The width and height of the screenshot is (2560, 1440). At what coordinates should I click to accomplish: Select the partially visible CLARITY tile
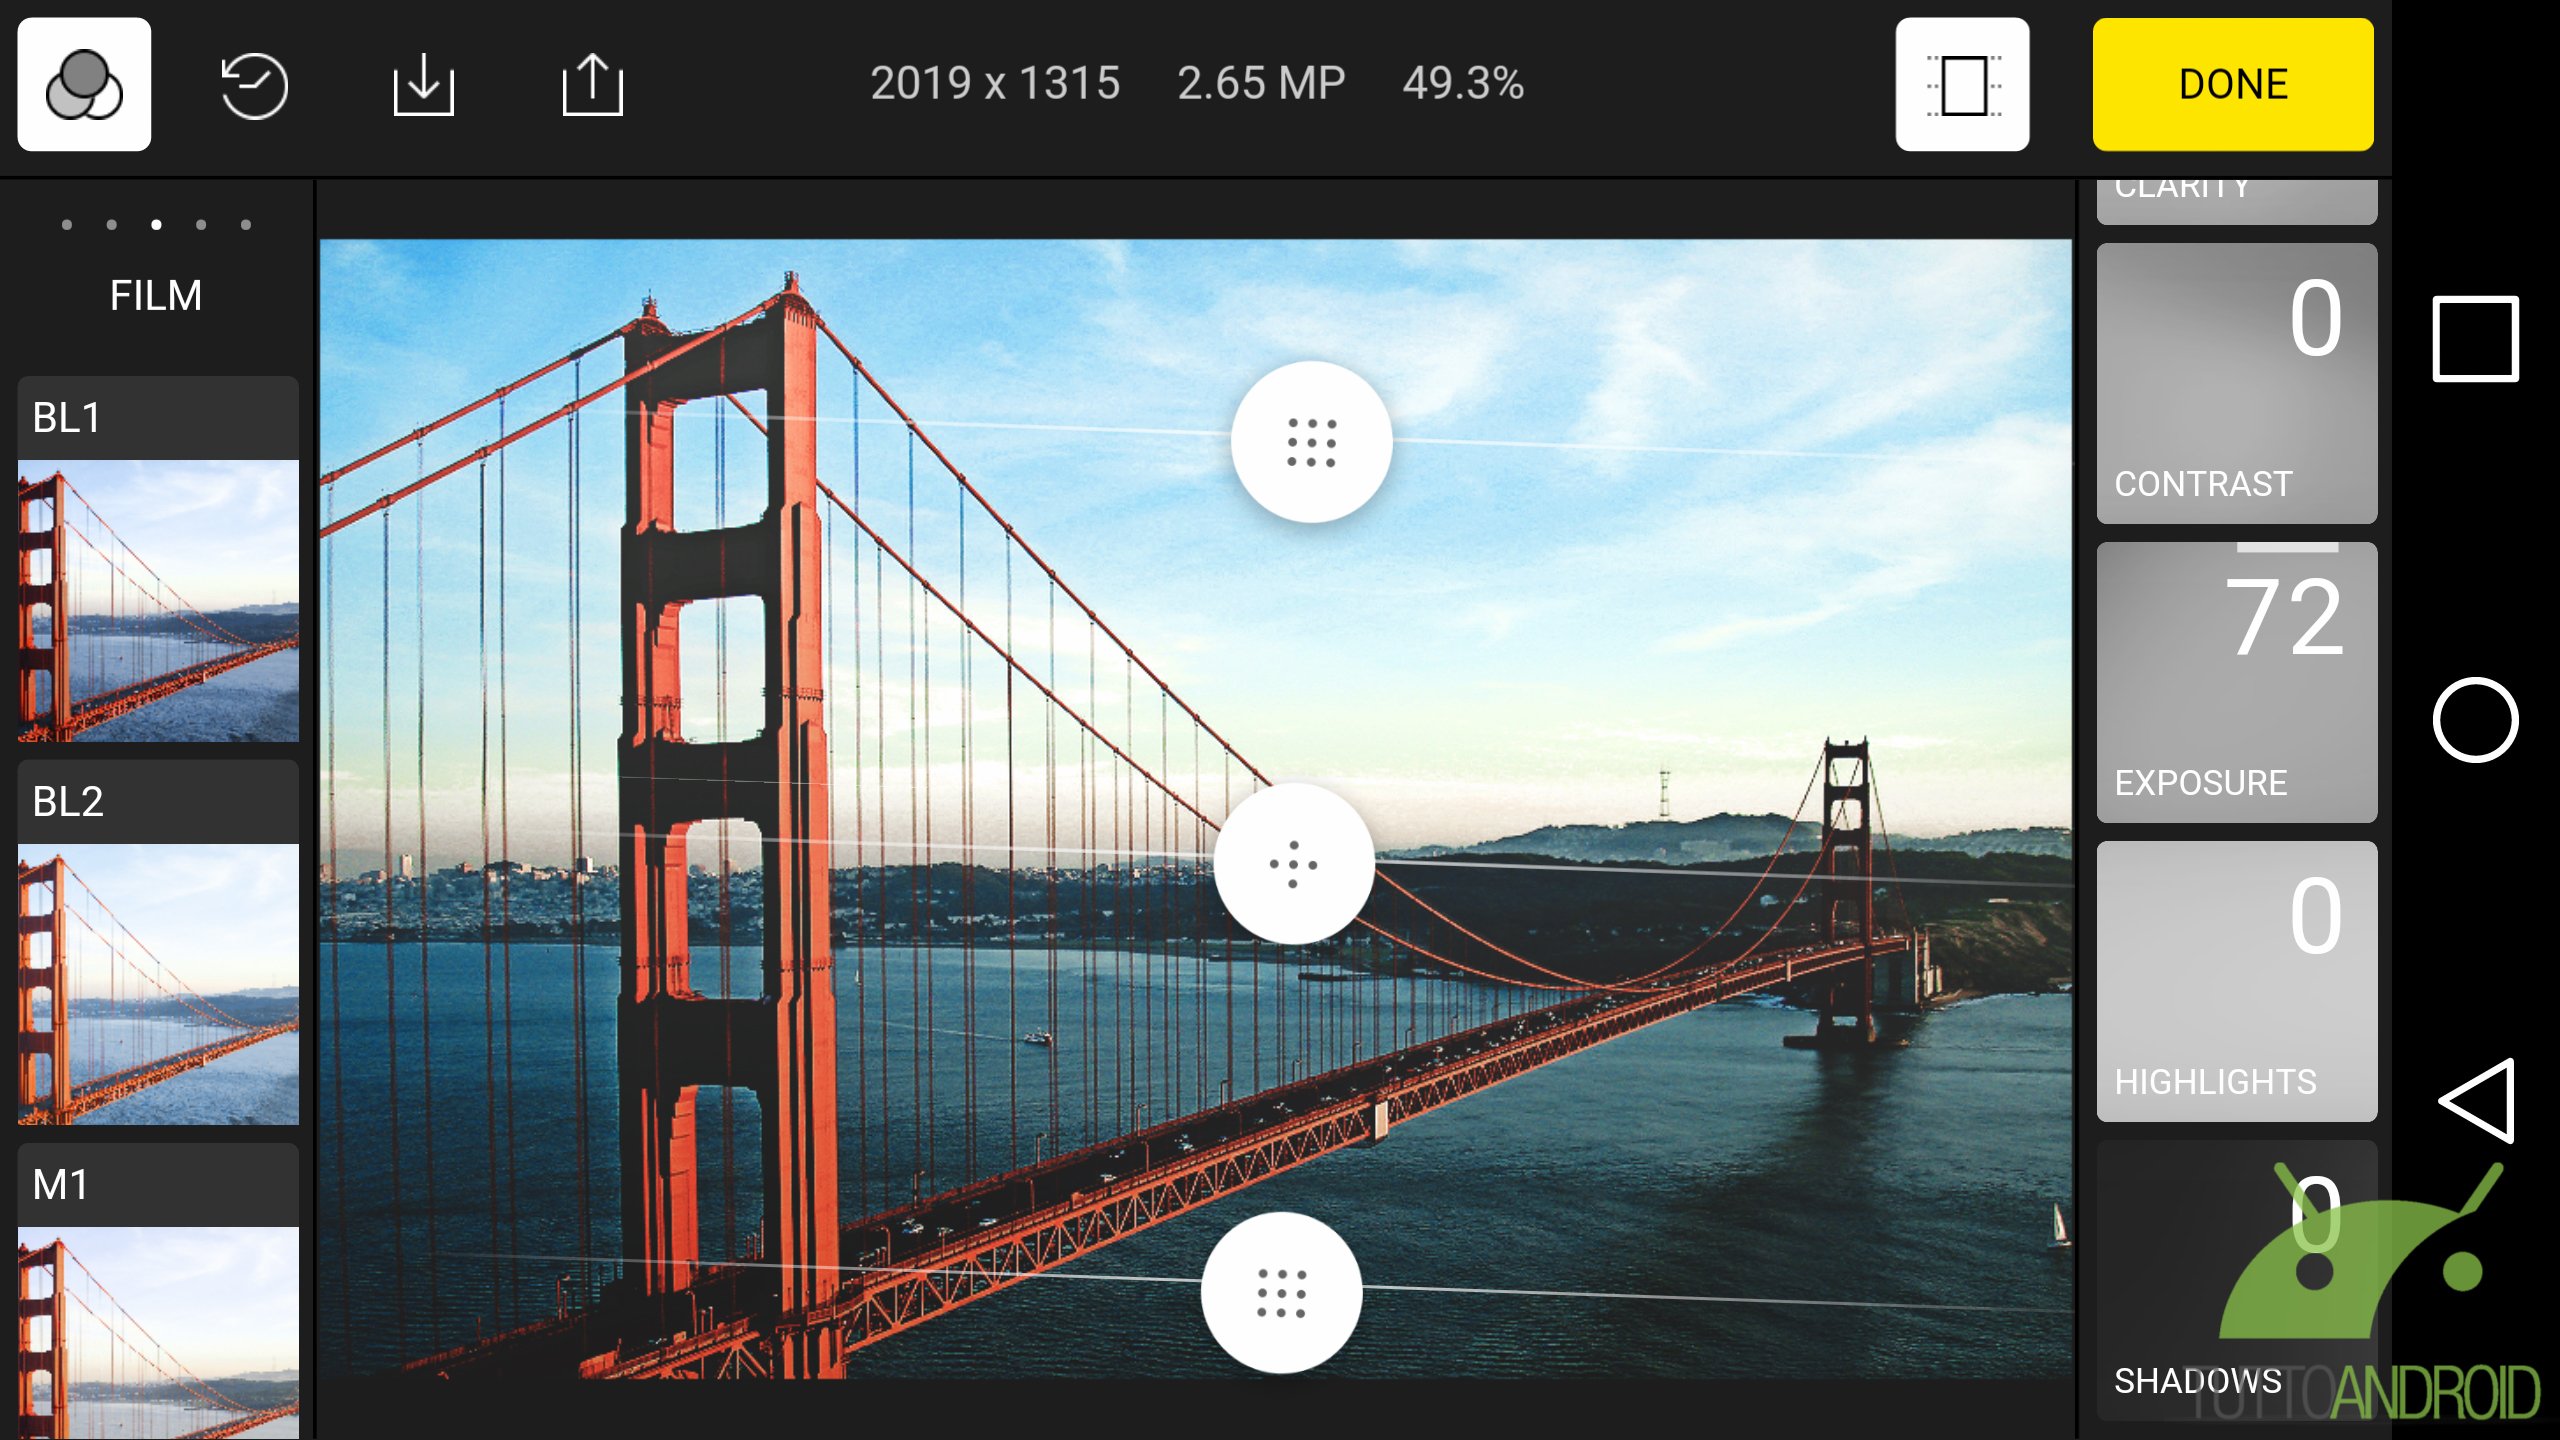pos(2237,202)
